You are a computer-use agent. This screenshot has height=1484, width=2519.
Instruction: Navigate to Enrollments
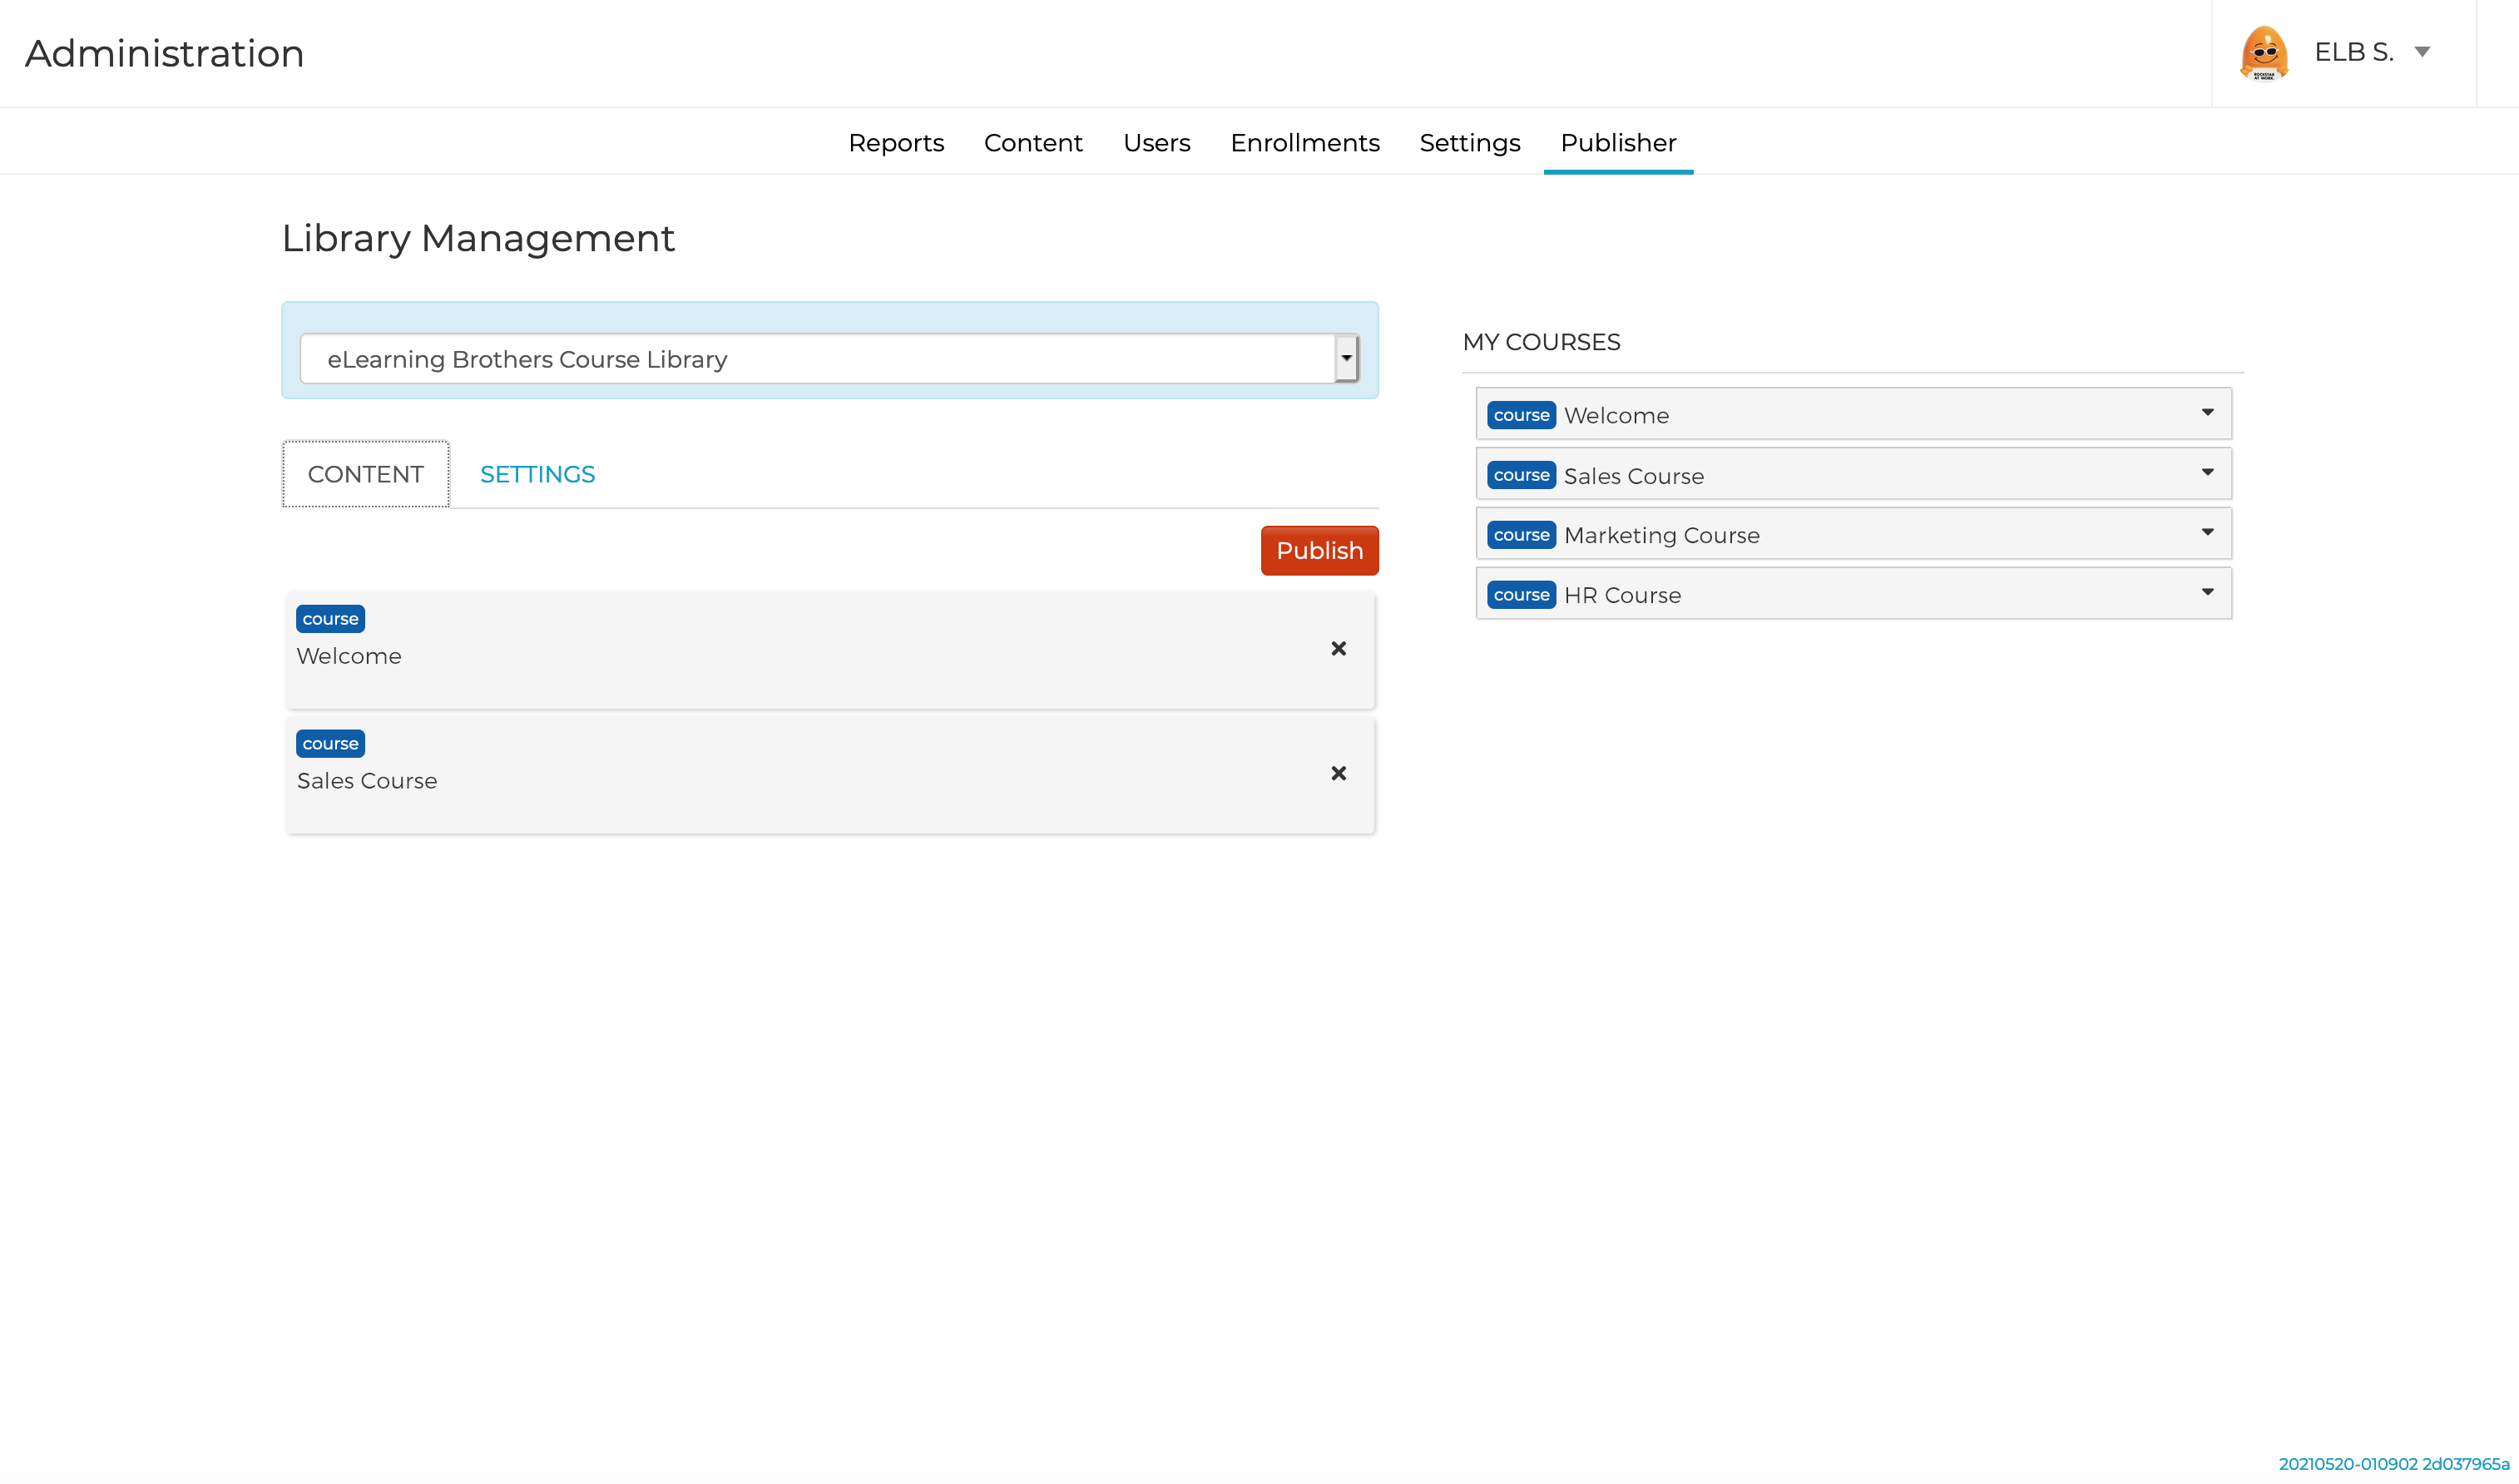[1304, 143]
